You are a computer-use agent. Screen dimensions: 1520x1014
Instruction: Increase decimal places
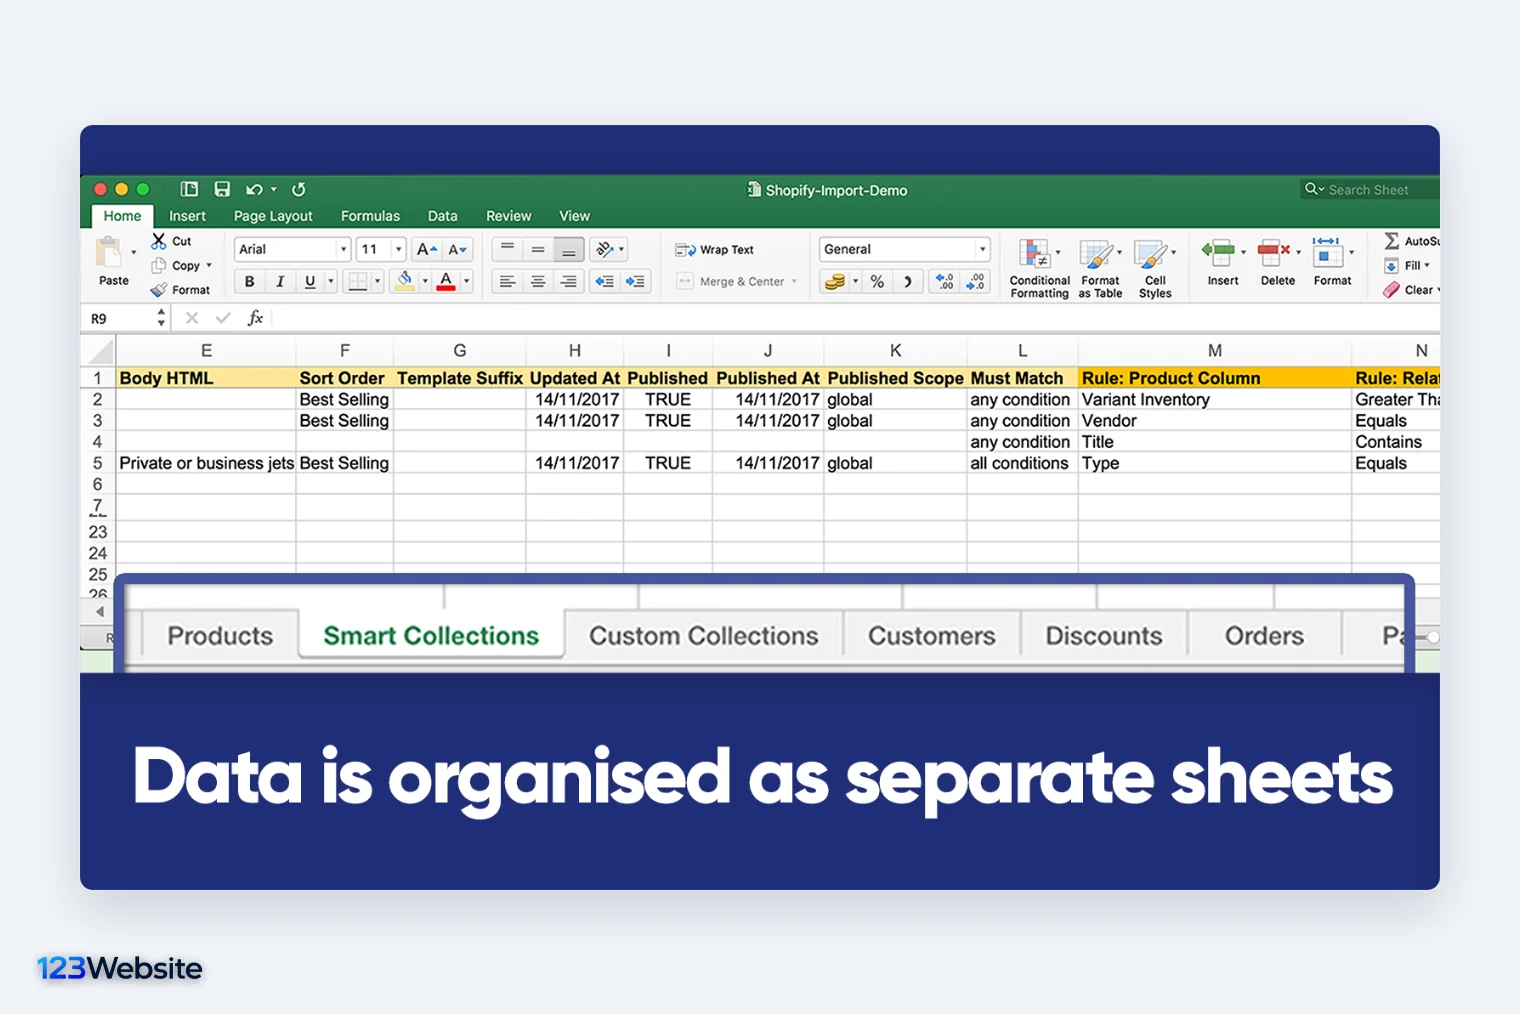(x=945, y=282)
